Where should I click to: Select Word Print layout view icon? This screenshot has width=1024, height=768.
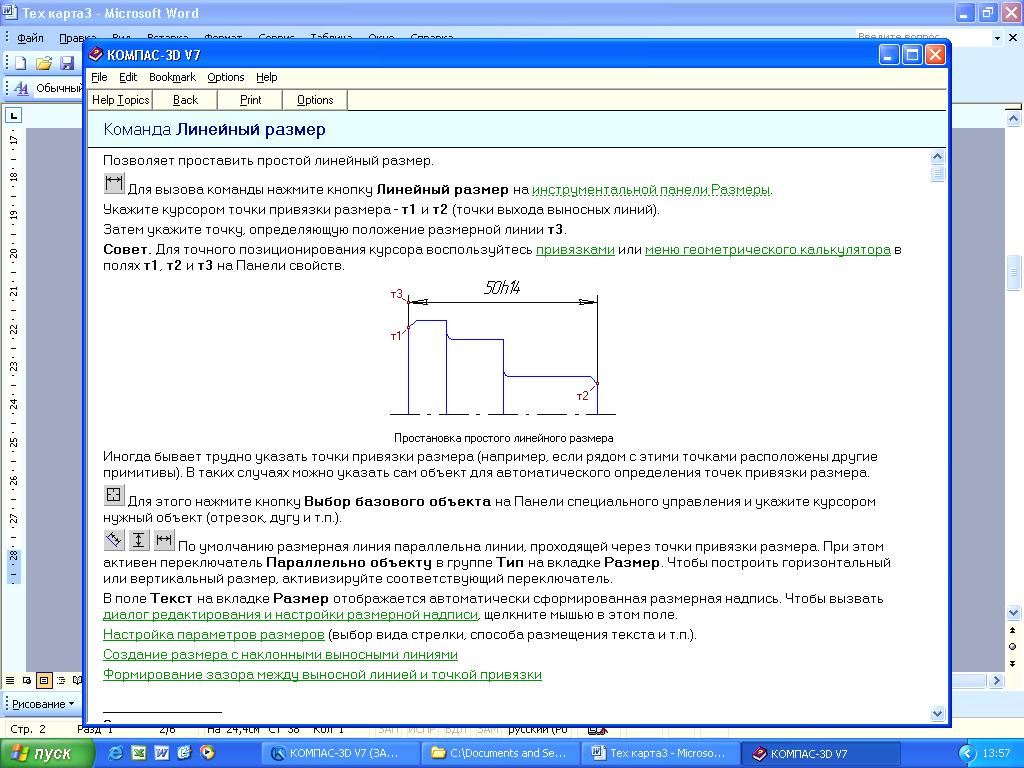click(44, 680)
